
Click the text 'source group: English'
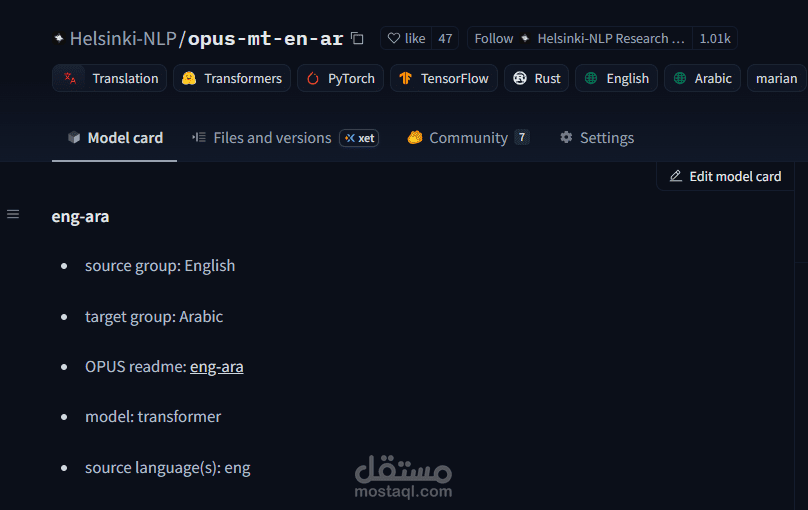tap(160, 266)
